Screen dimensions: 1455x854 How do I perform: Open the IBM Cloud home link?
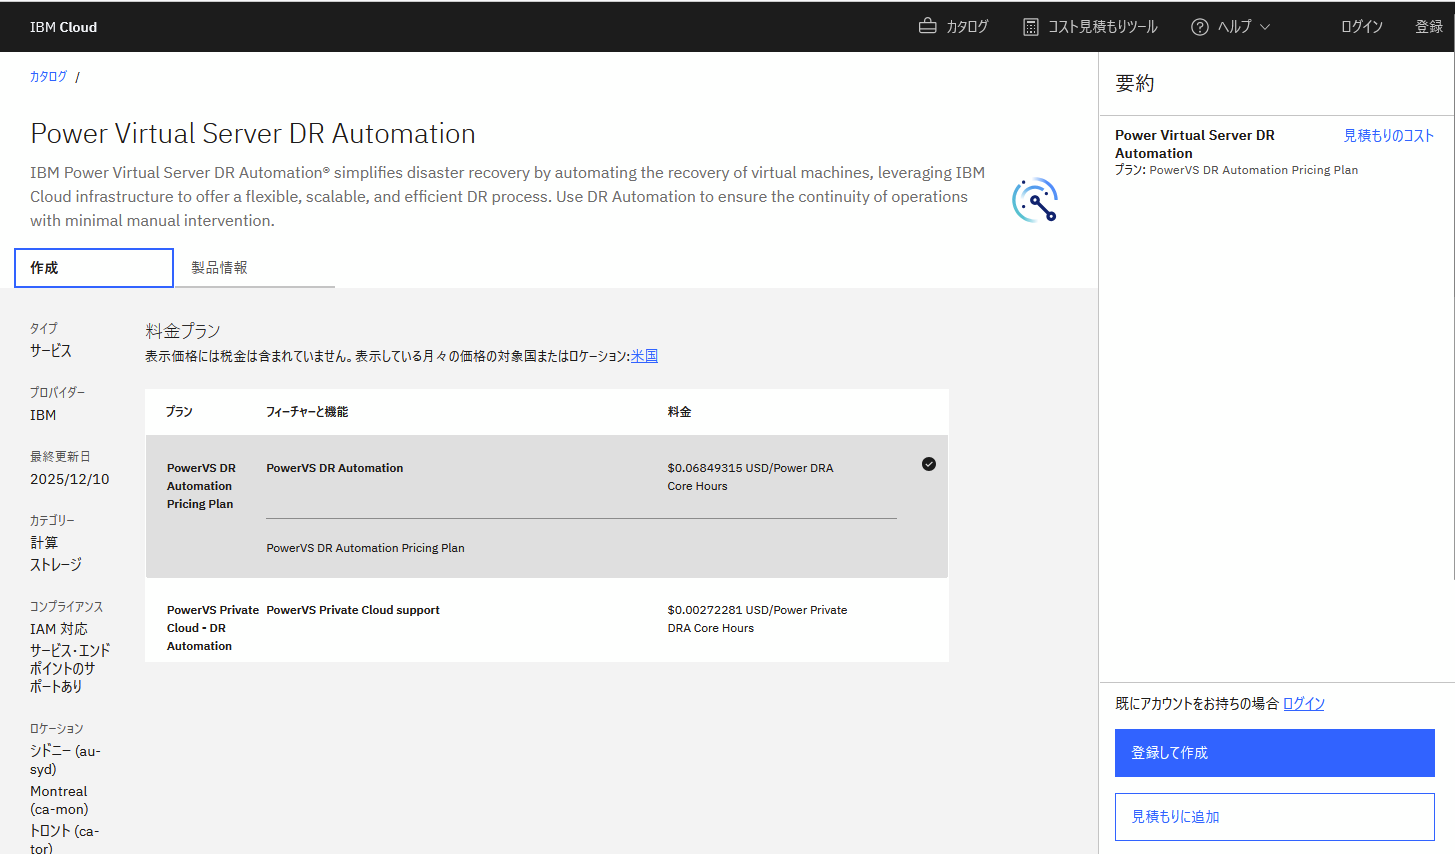coord(63,27)
